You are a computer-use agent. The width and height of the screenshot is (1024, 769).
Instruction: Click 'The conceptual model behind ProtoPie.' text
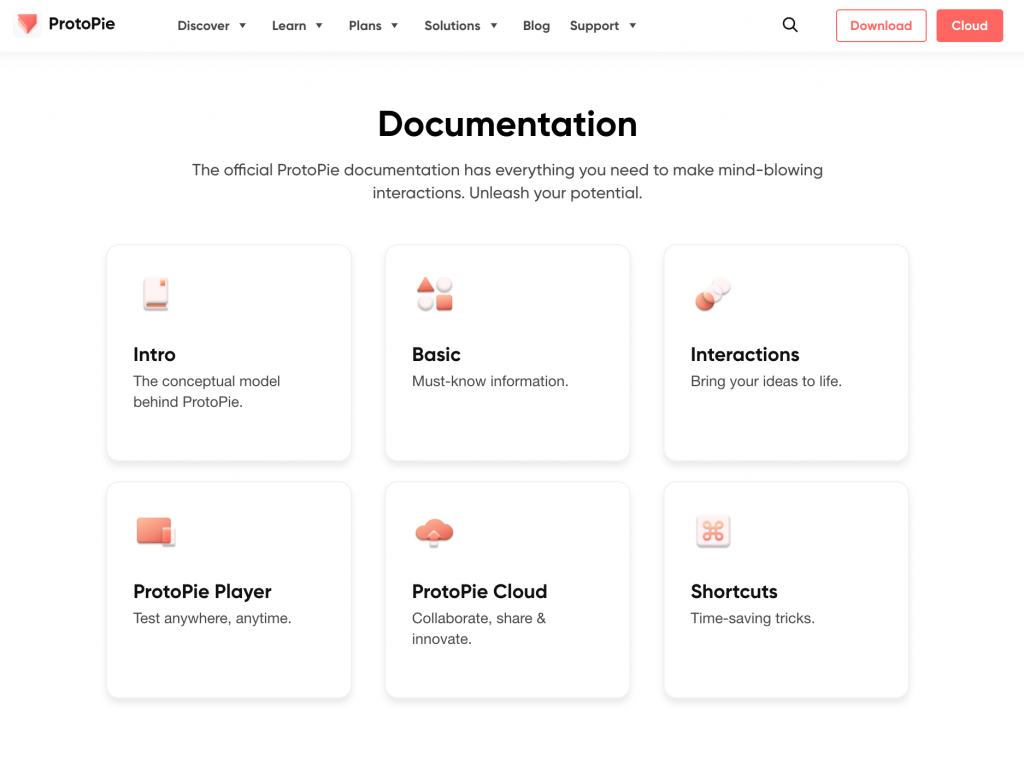[x=206, y=392]
